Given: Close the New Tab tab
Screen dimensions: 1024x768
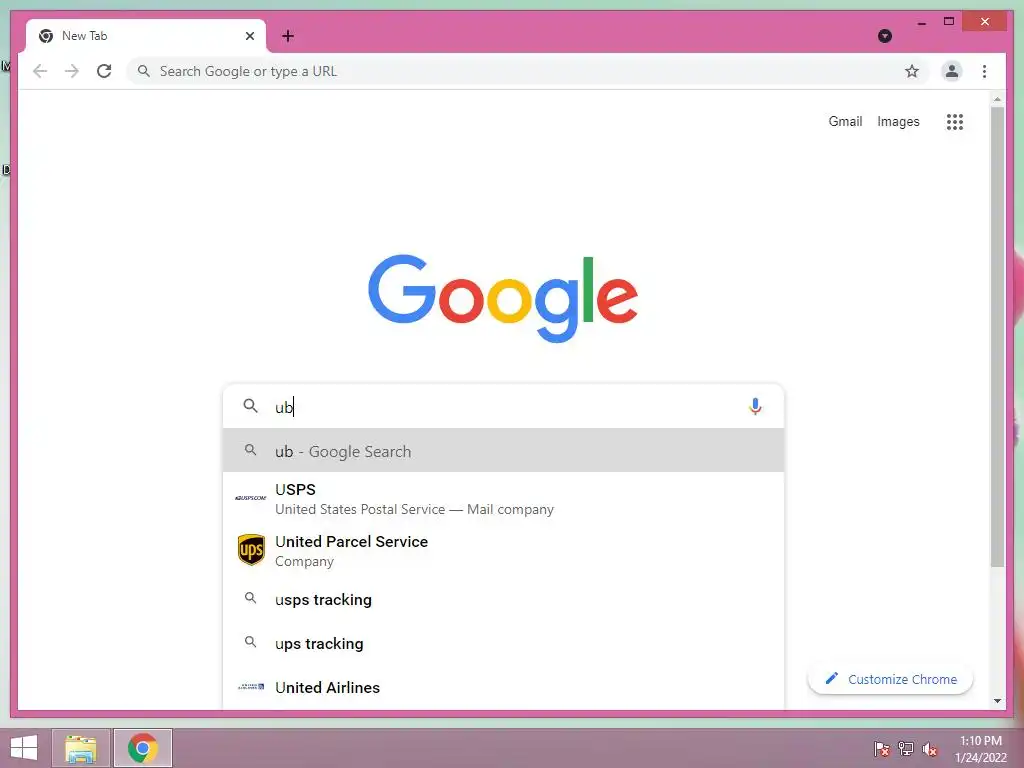Looking at the screenshot, I should click(249, 36).
